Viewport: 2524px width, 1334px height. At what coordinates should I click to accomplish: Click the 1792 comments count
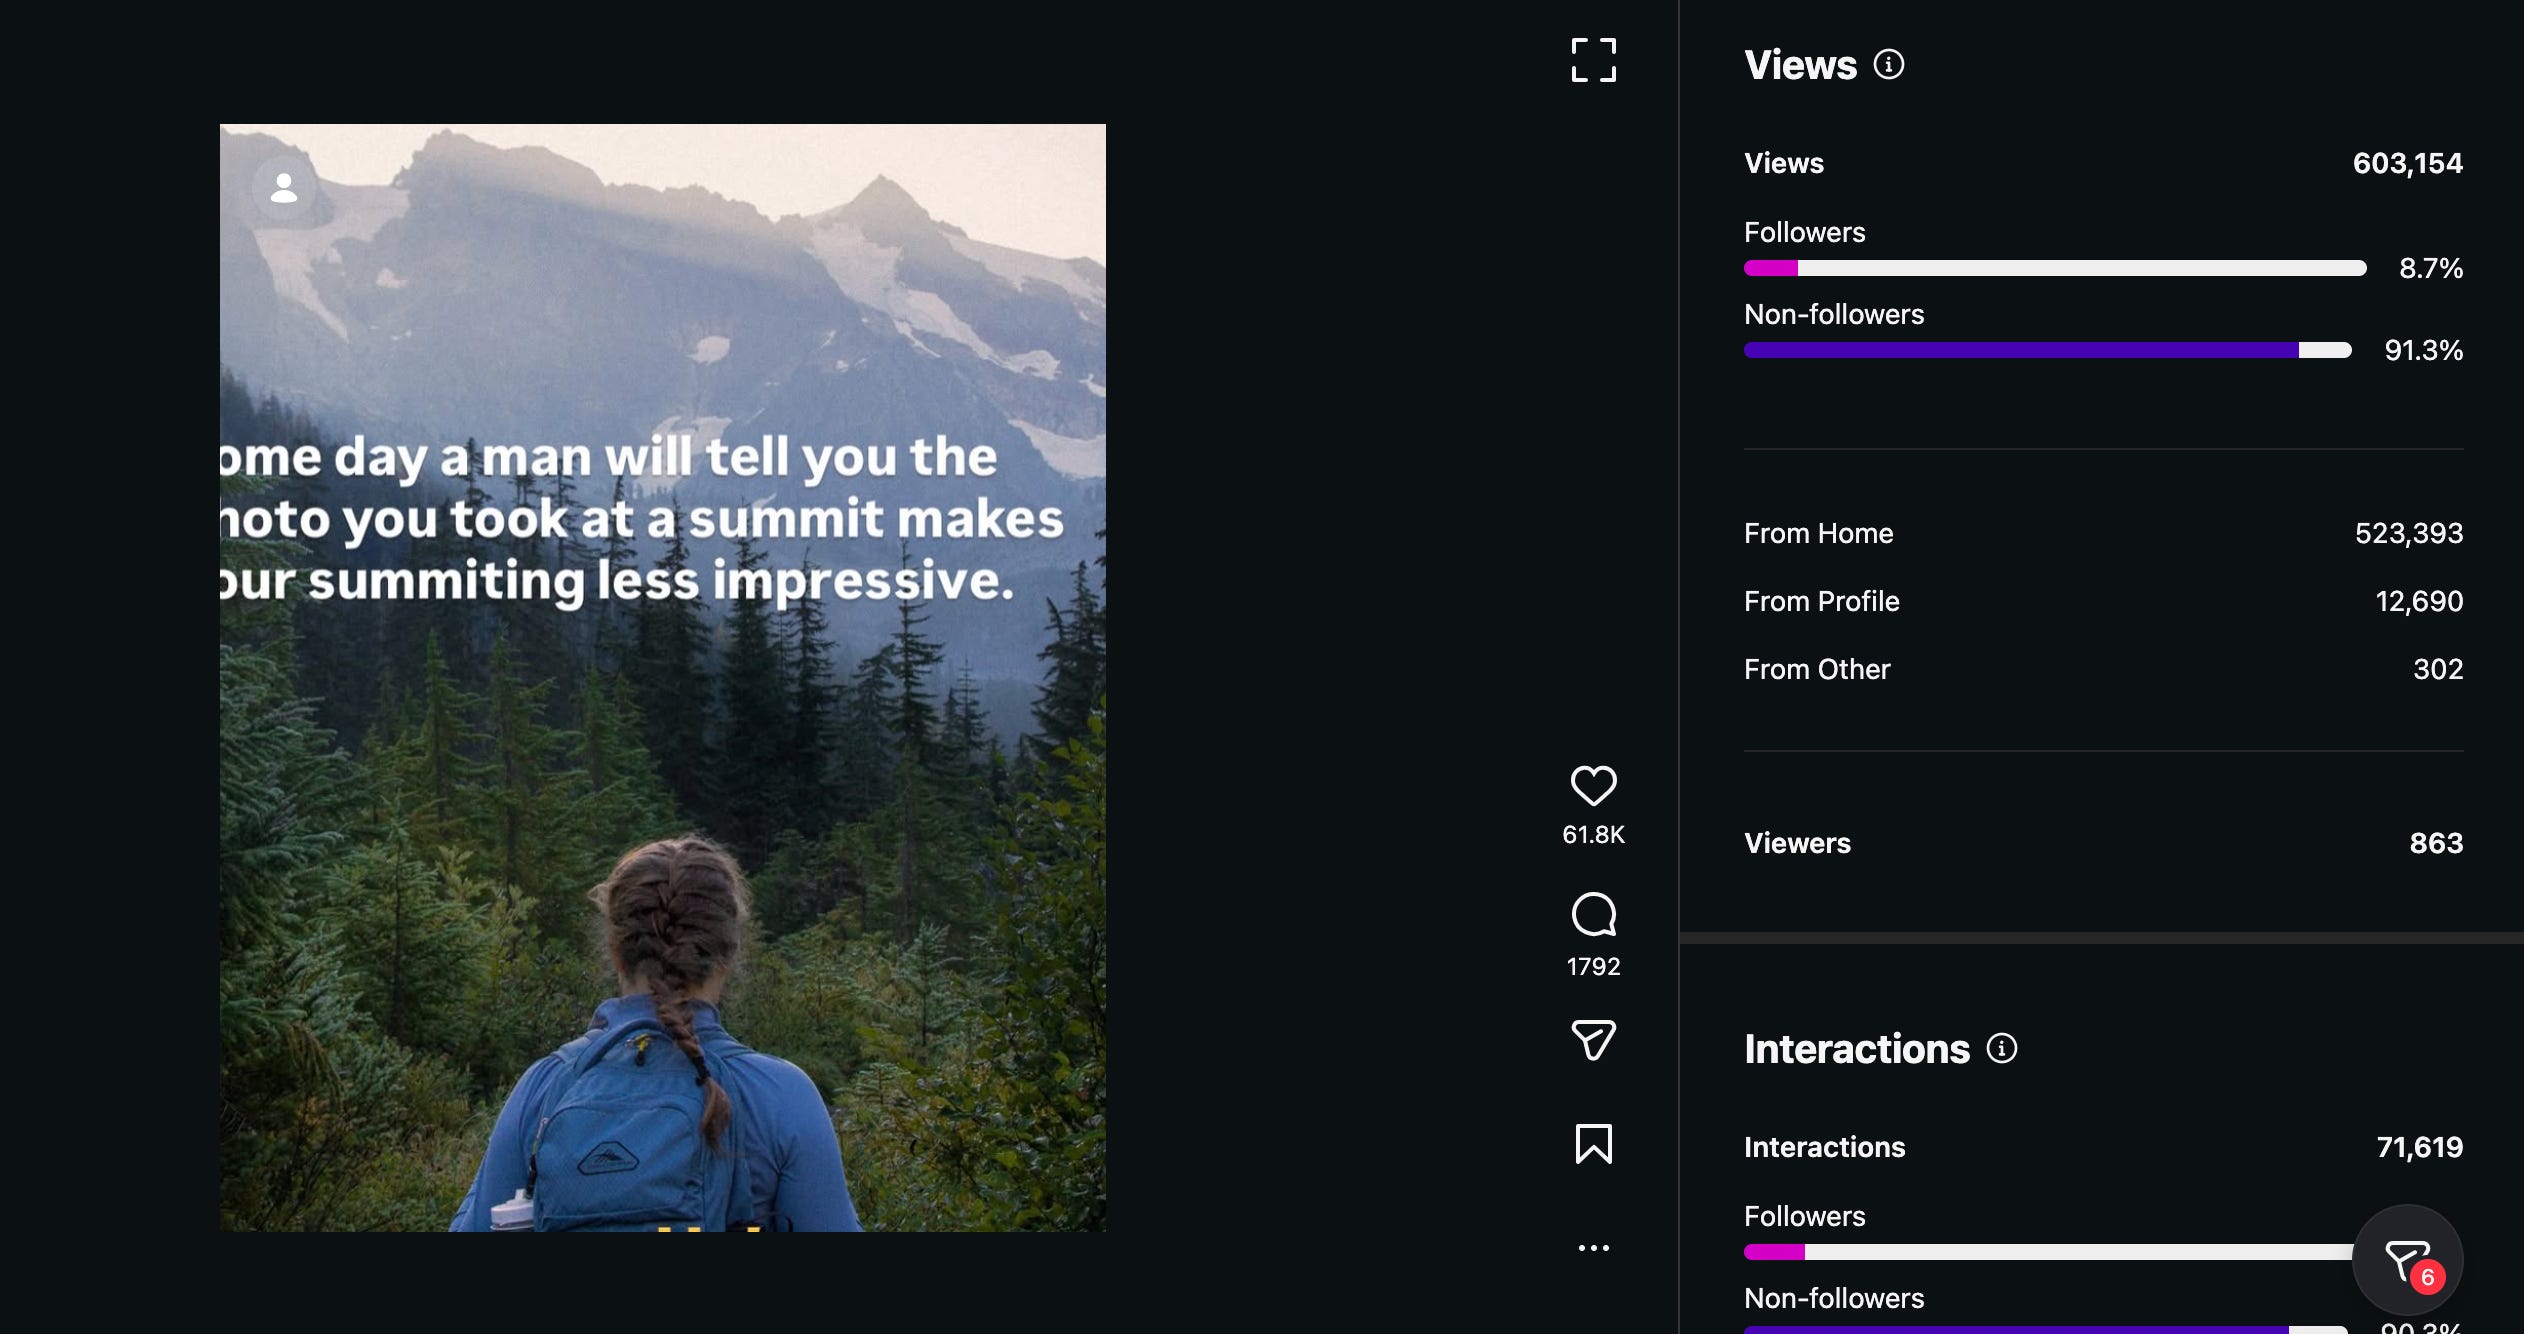pos(1593,967)
